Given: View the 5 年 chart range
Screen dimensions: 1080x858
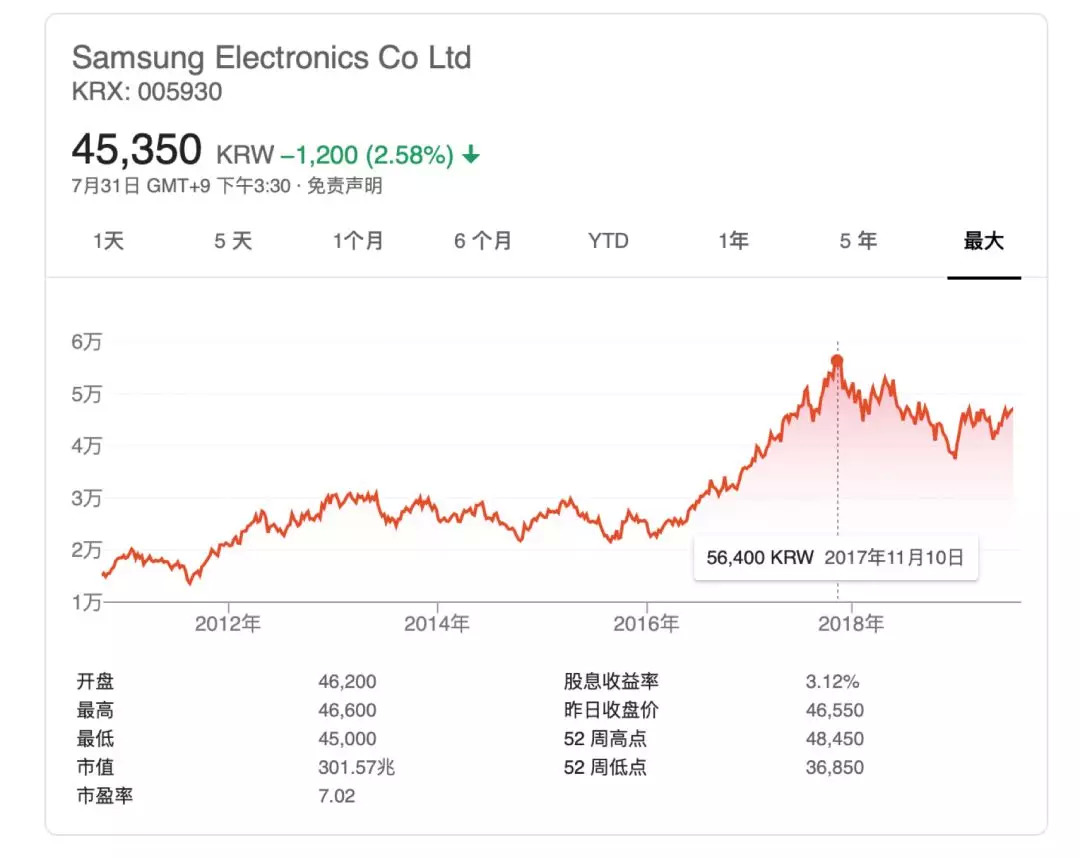Looking at the screenshot, I should (858, 241).
